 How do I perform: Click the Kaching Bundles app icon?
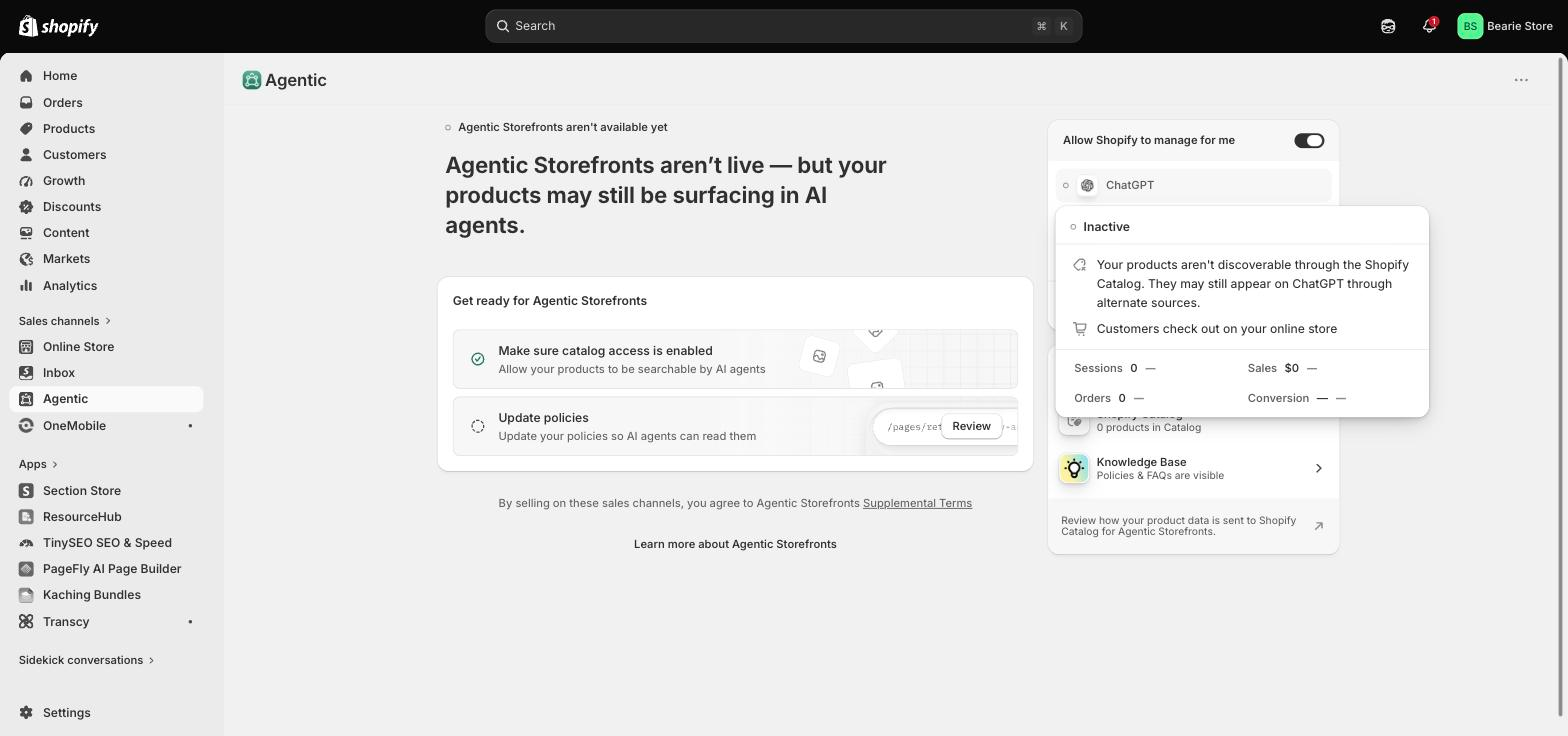[x=26, y=594]
